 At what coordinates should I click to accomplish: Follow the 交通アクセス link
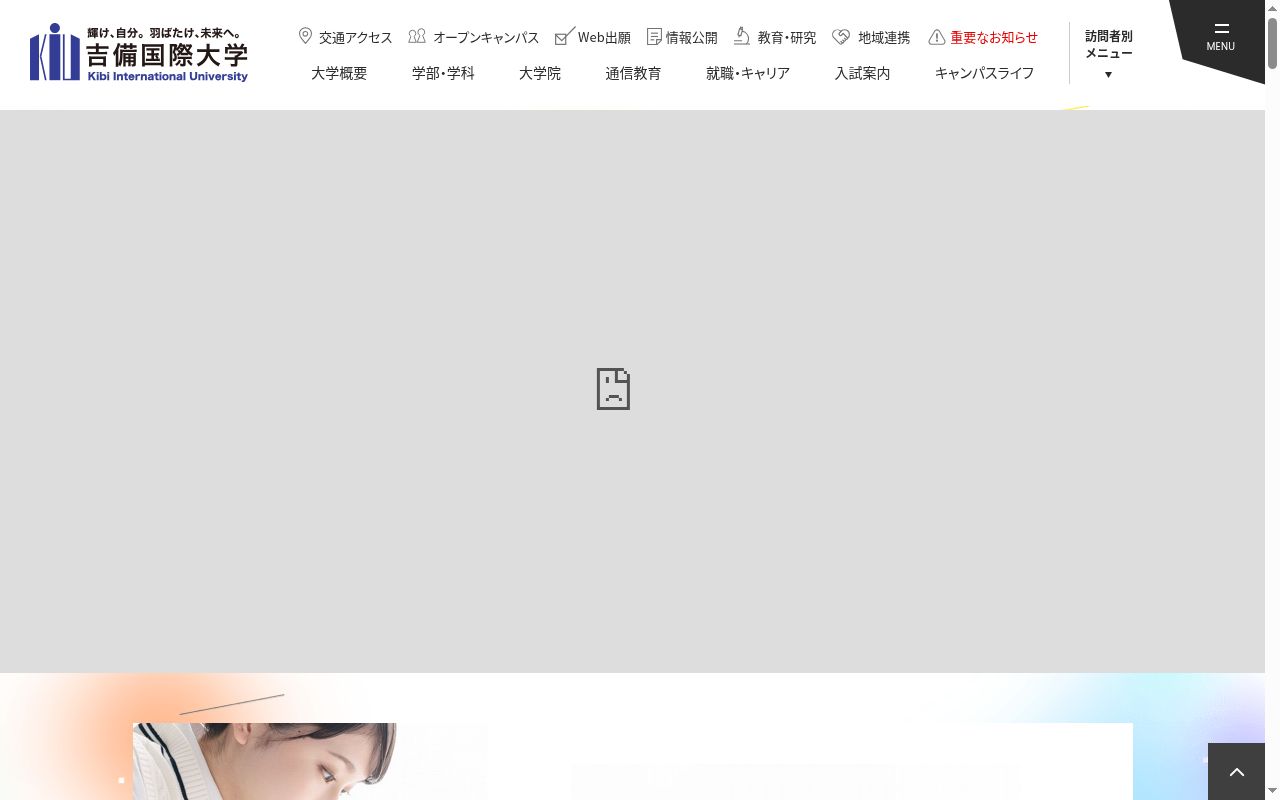pos(356,37)
